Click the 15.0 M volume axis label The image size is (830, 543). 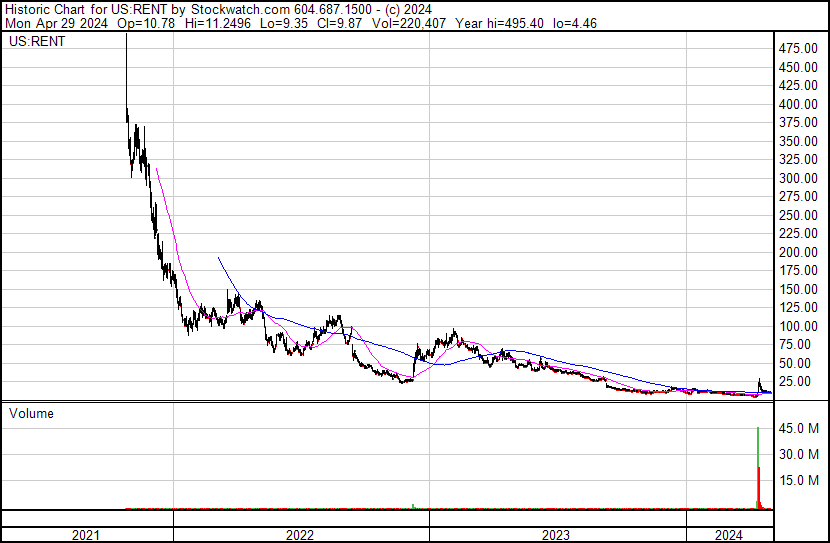[799, 480]
